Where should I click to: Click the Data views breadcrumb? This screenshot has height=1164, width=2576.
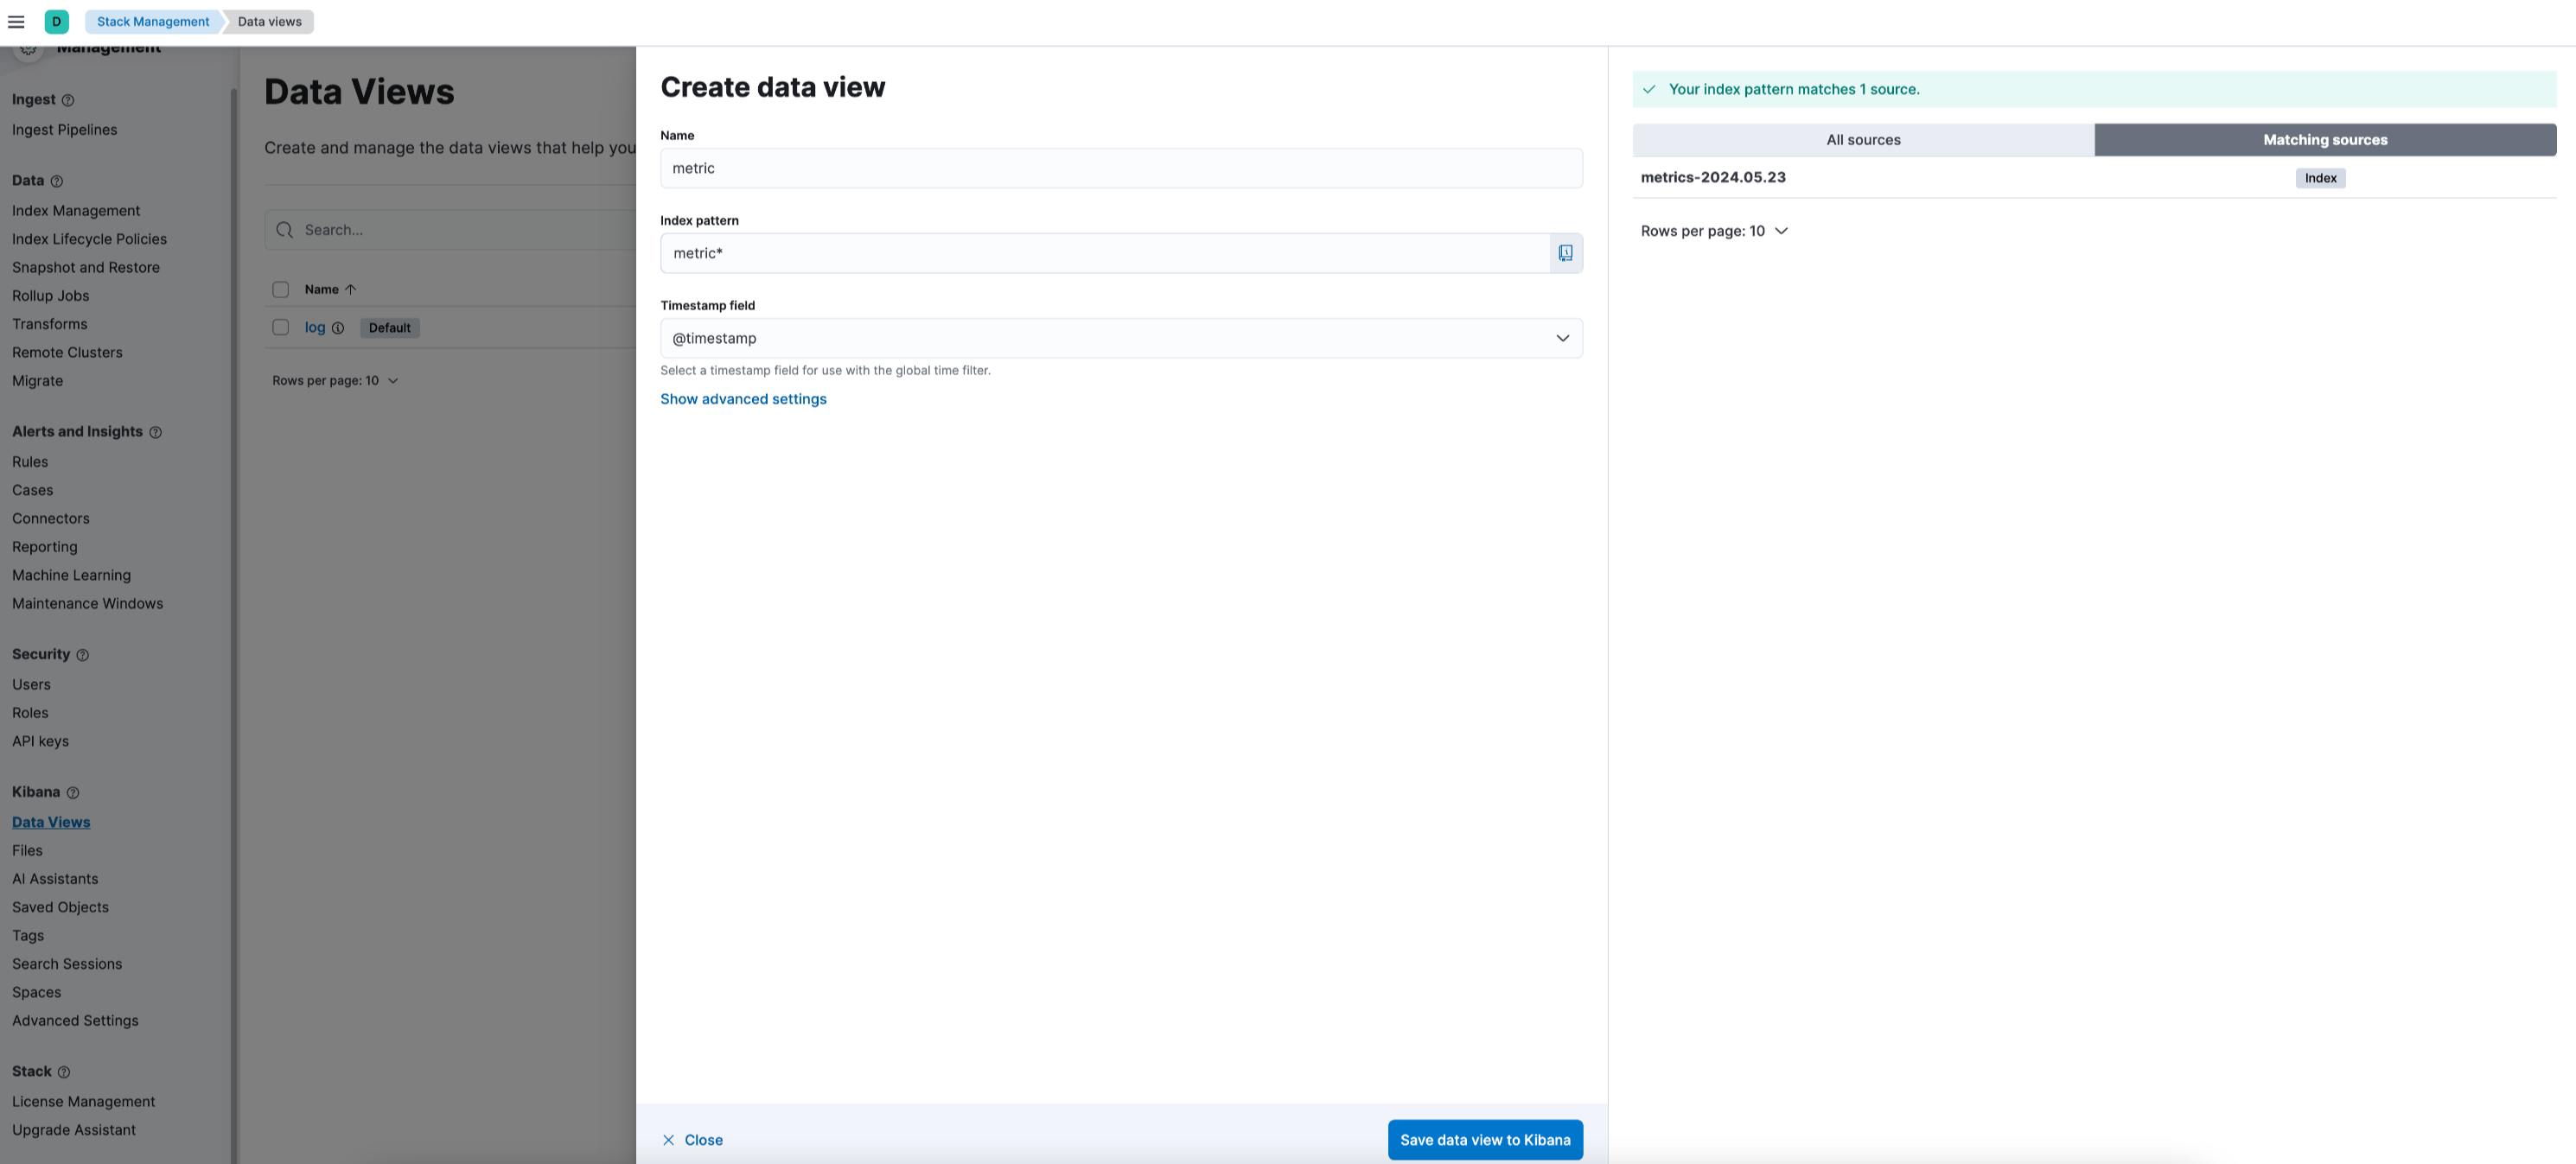click(x=269, y=21)
